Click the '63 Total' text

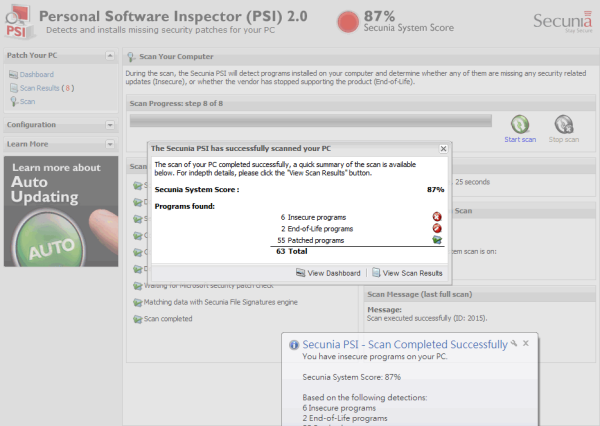coord(292,251)
